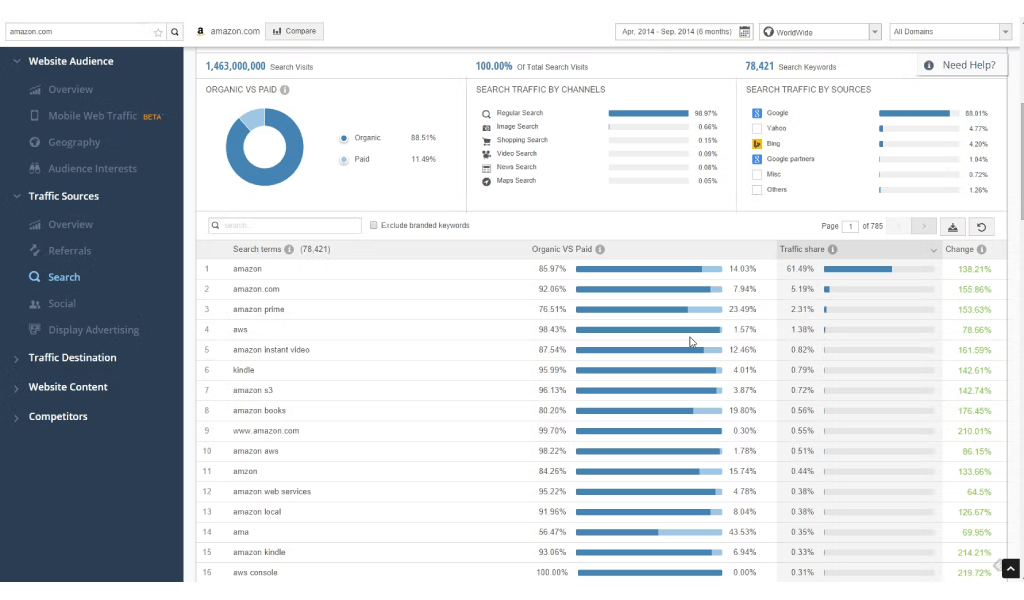Click the search terms filter input

pyautogui.click(x=285, y=225)
